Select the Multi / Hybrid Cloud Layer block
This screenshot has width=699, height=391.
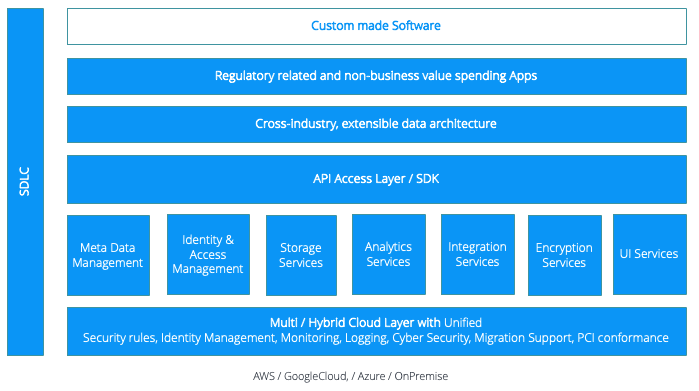377,331
